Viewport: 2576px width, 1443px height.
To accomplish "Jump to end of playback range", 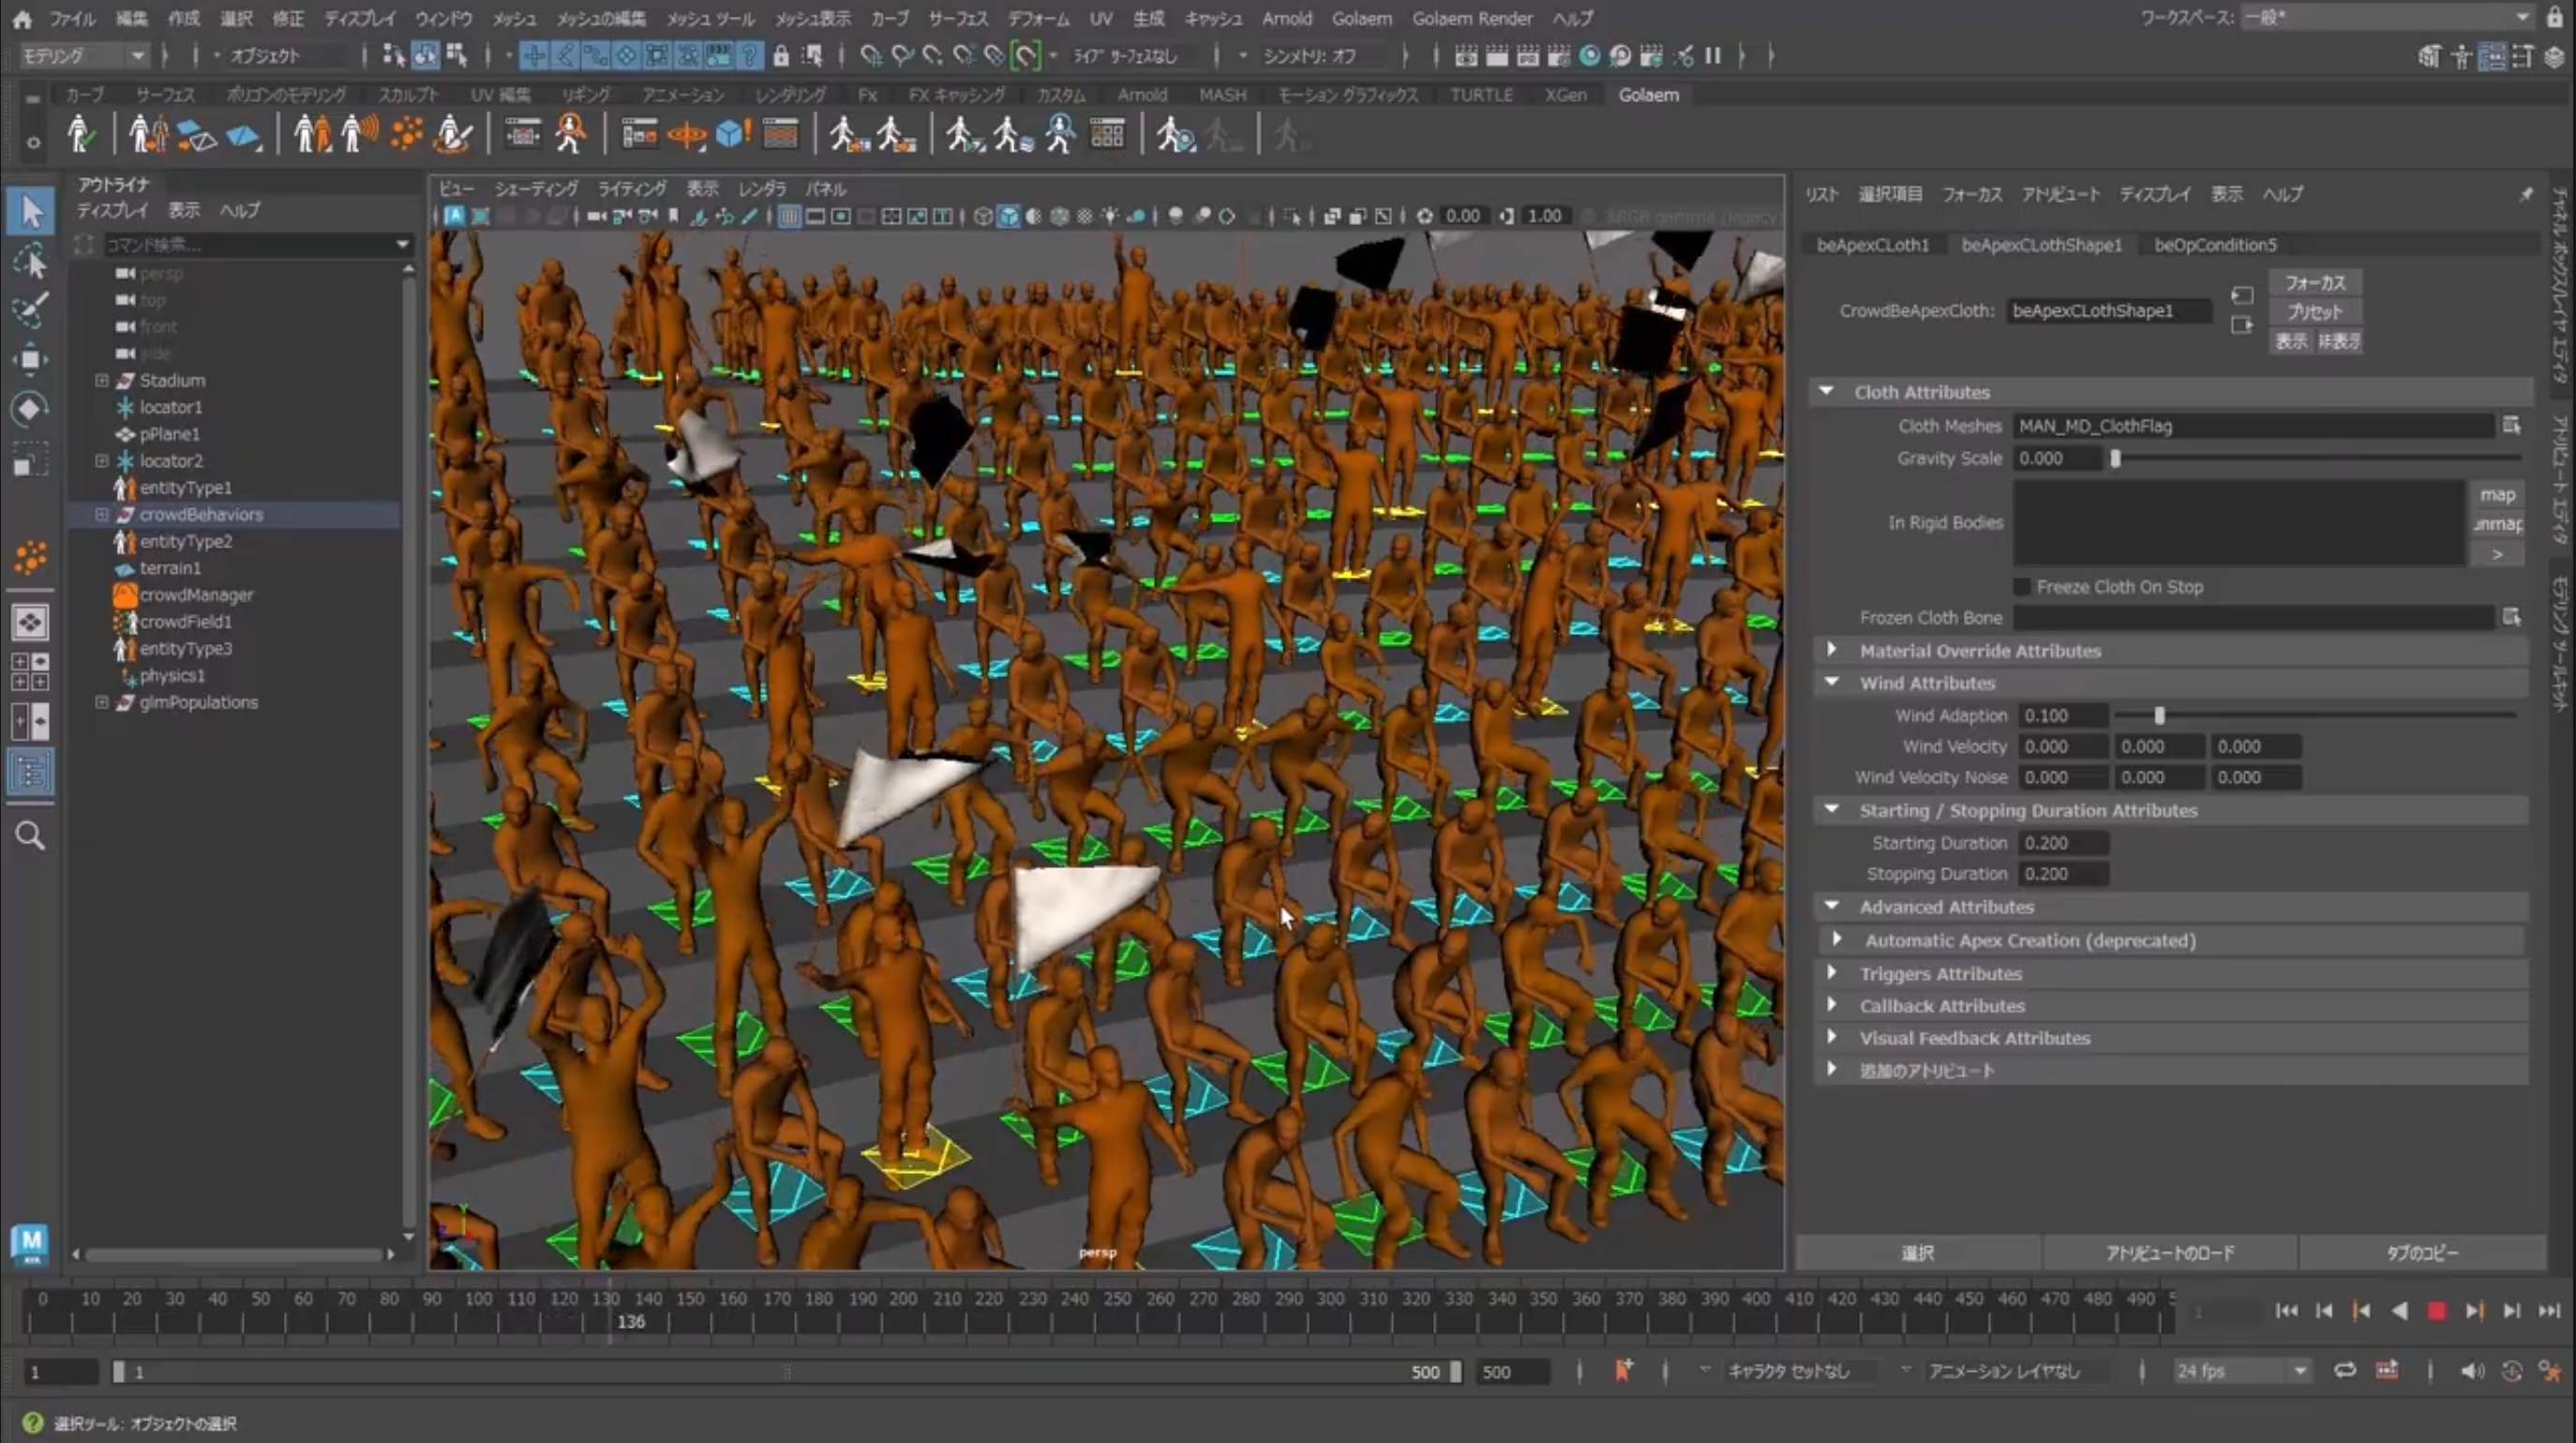I will click(2549, 1311).
